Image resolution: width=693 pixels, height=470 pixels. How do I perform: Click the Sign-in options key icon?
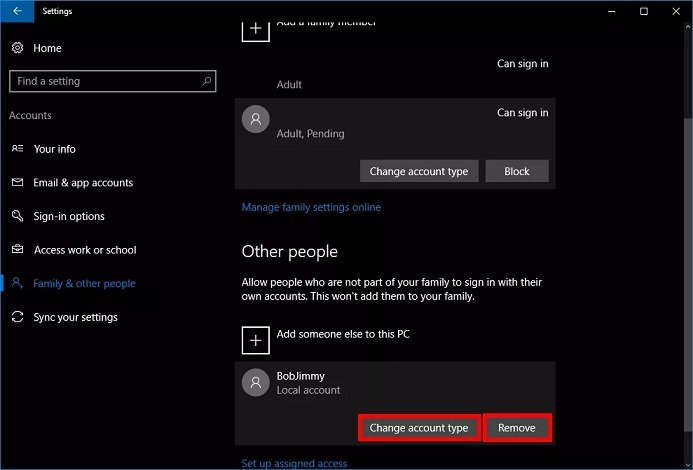[17, 216]
